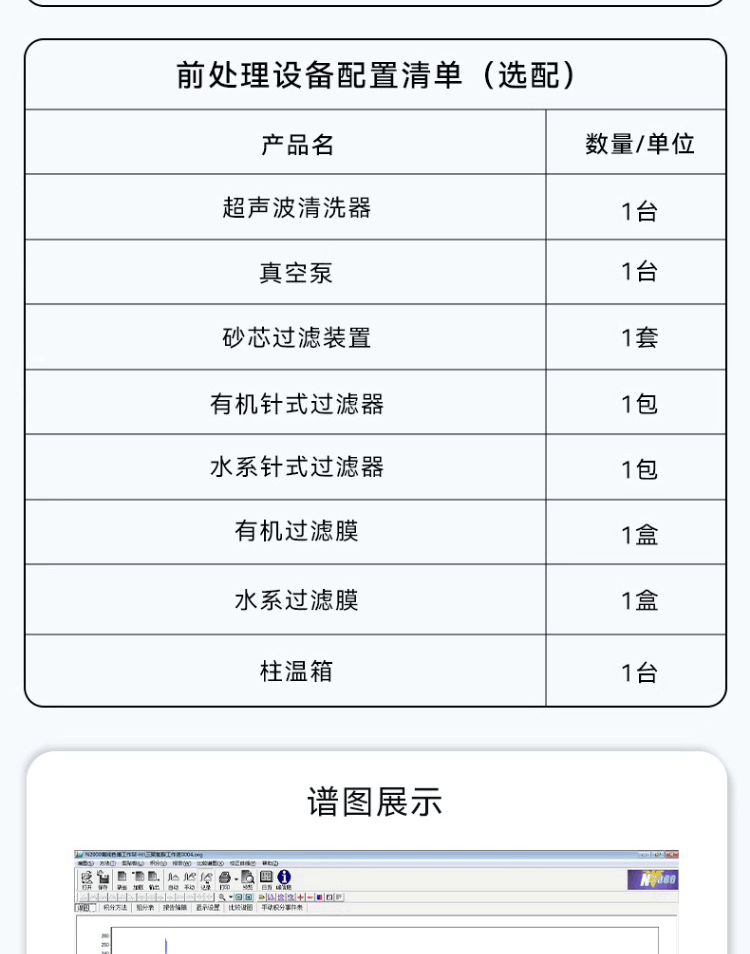750x954 pixels.
Task: Click the Save (保存) toolbar icon
Action: pyautogui.click(x=103, y=879)
